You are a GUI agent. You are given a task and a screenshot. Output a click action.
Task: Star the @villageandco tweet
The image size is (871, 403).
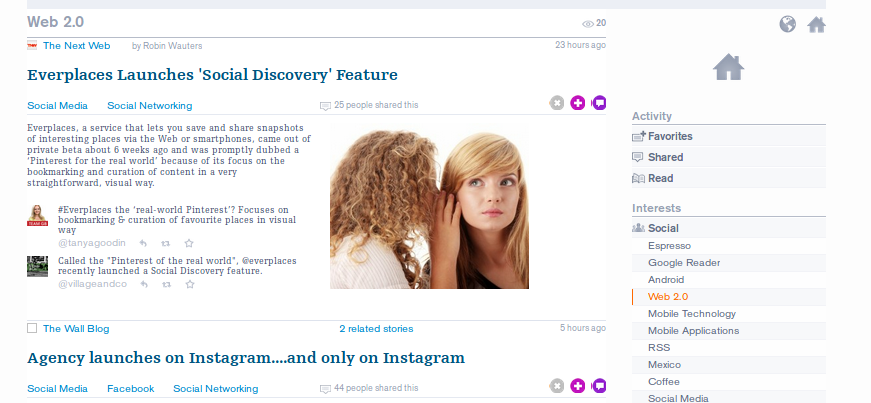pyautogui.click(x=189, y=284)
